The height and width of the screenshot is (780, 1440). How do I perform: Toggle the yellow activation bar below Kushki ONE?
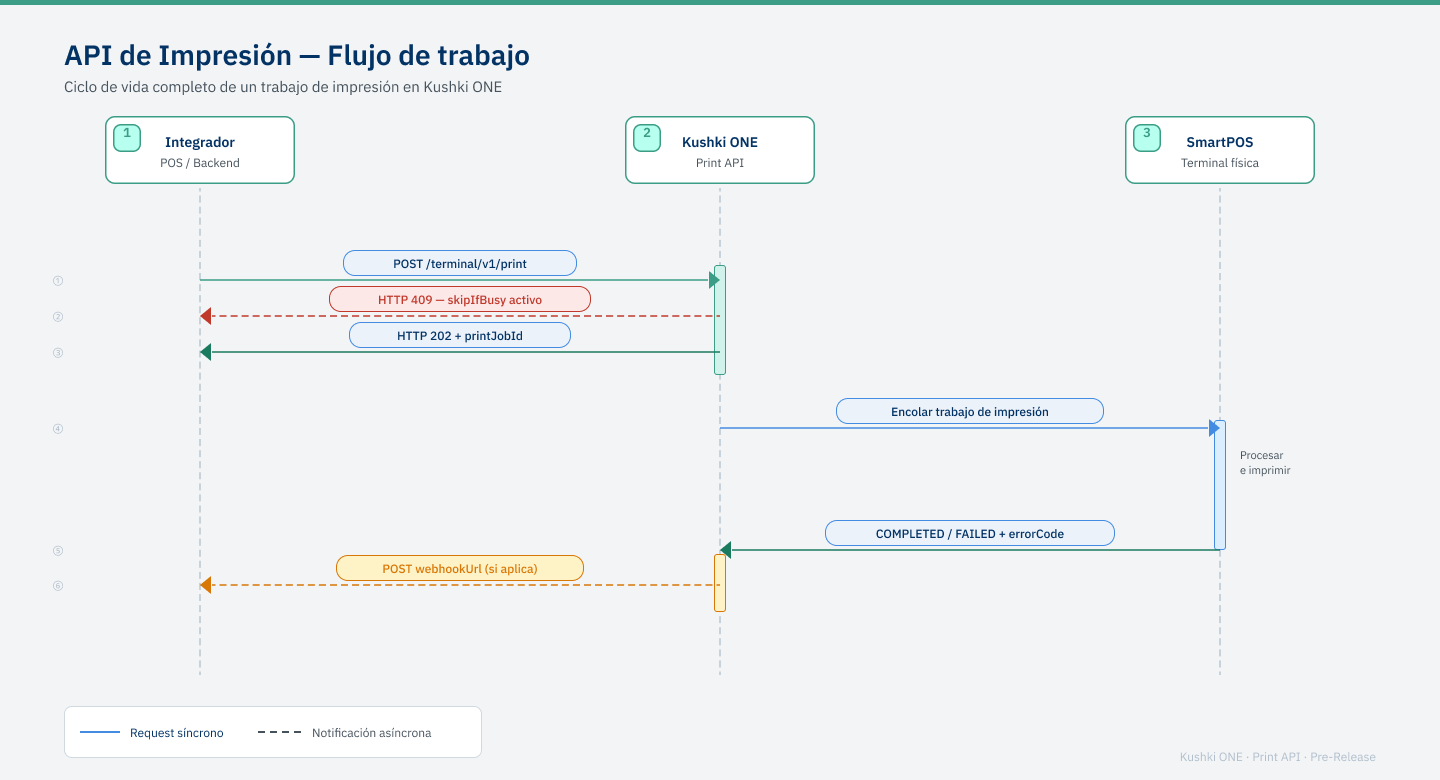click(x=719, y=580)
